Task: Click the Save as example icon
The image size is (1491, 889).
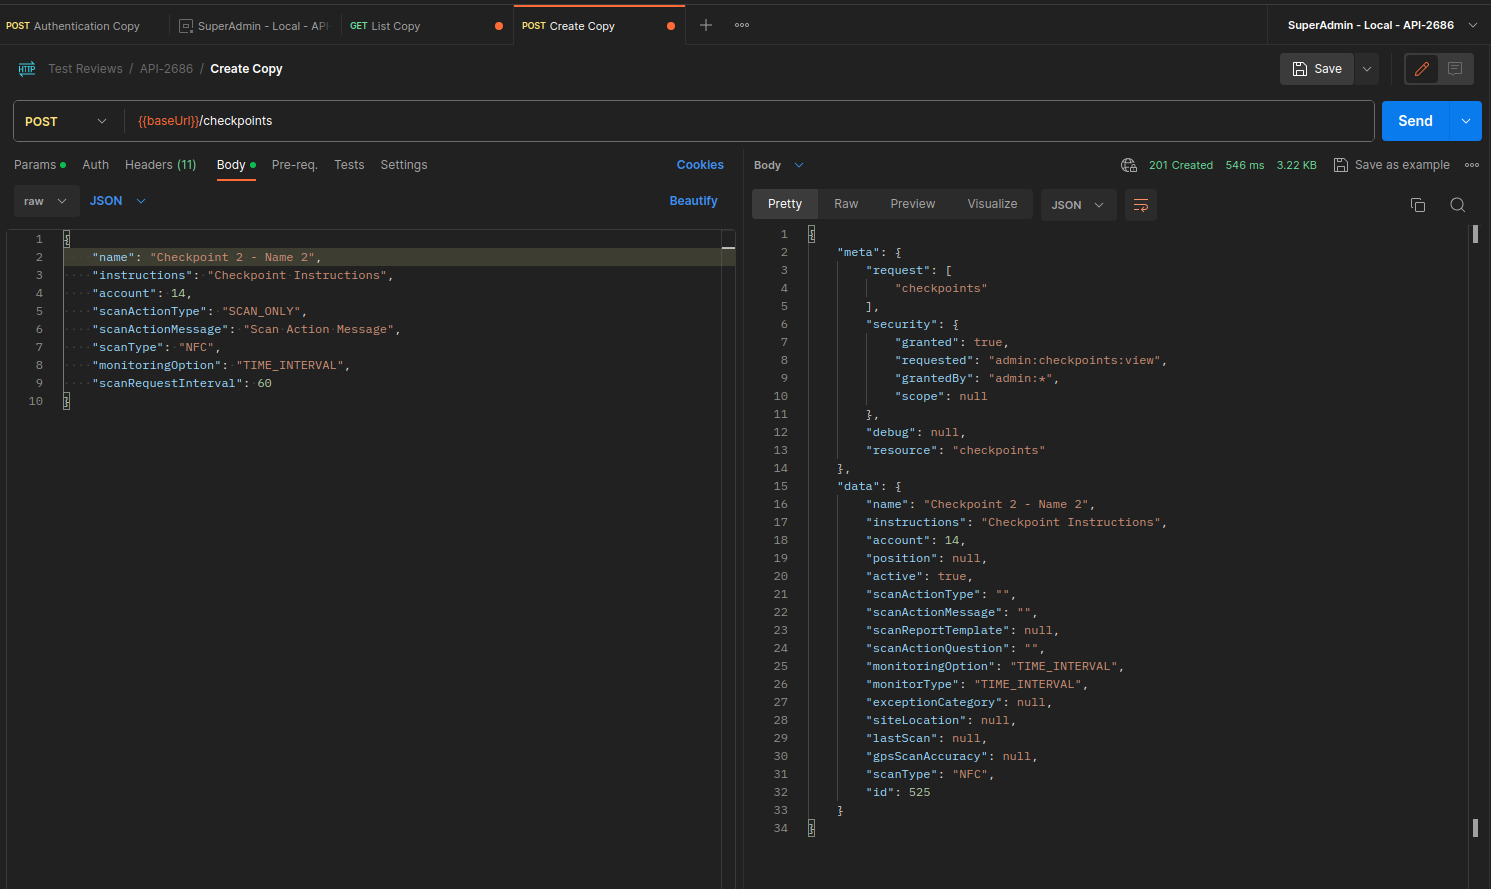Action: (1341, 164)
